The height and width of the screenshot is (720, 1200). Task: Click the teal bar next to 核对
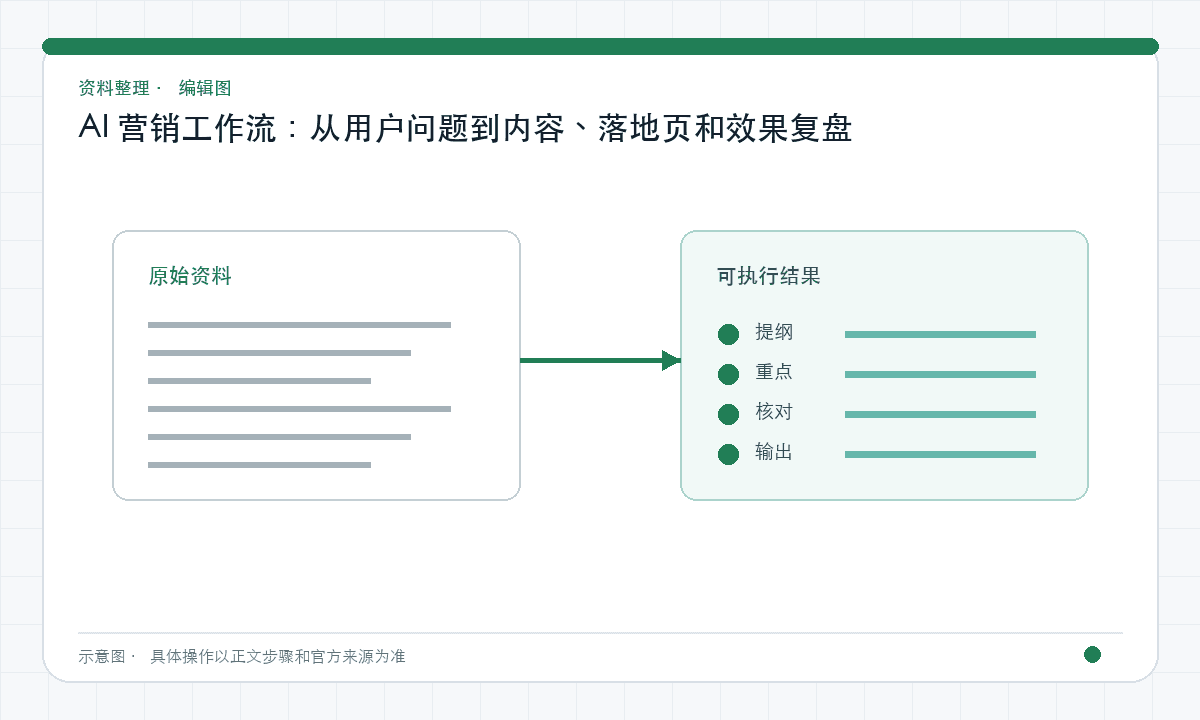940,414
